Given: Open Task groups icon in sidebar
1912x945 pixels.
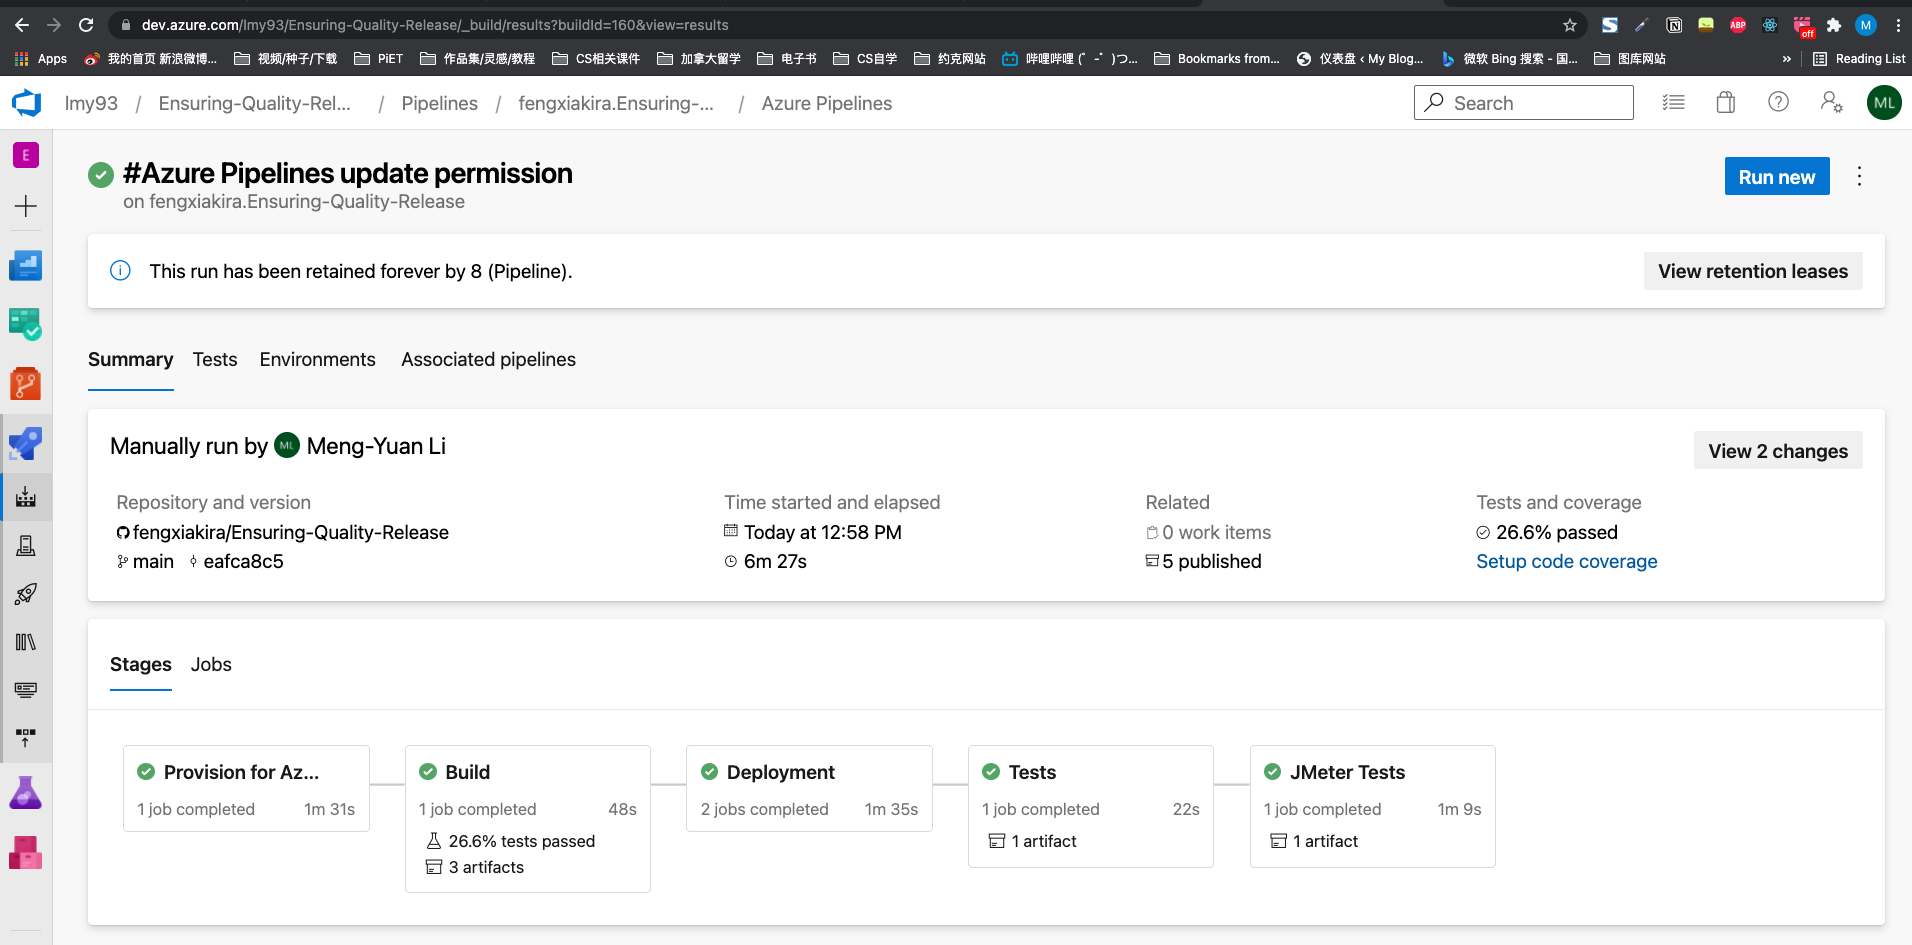Looking at the screenshot, I should (26, 690).
